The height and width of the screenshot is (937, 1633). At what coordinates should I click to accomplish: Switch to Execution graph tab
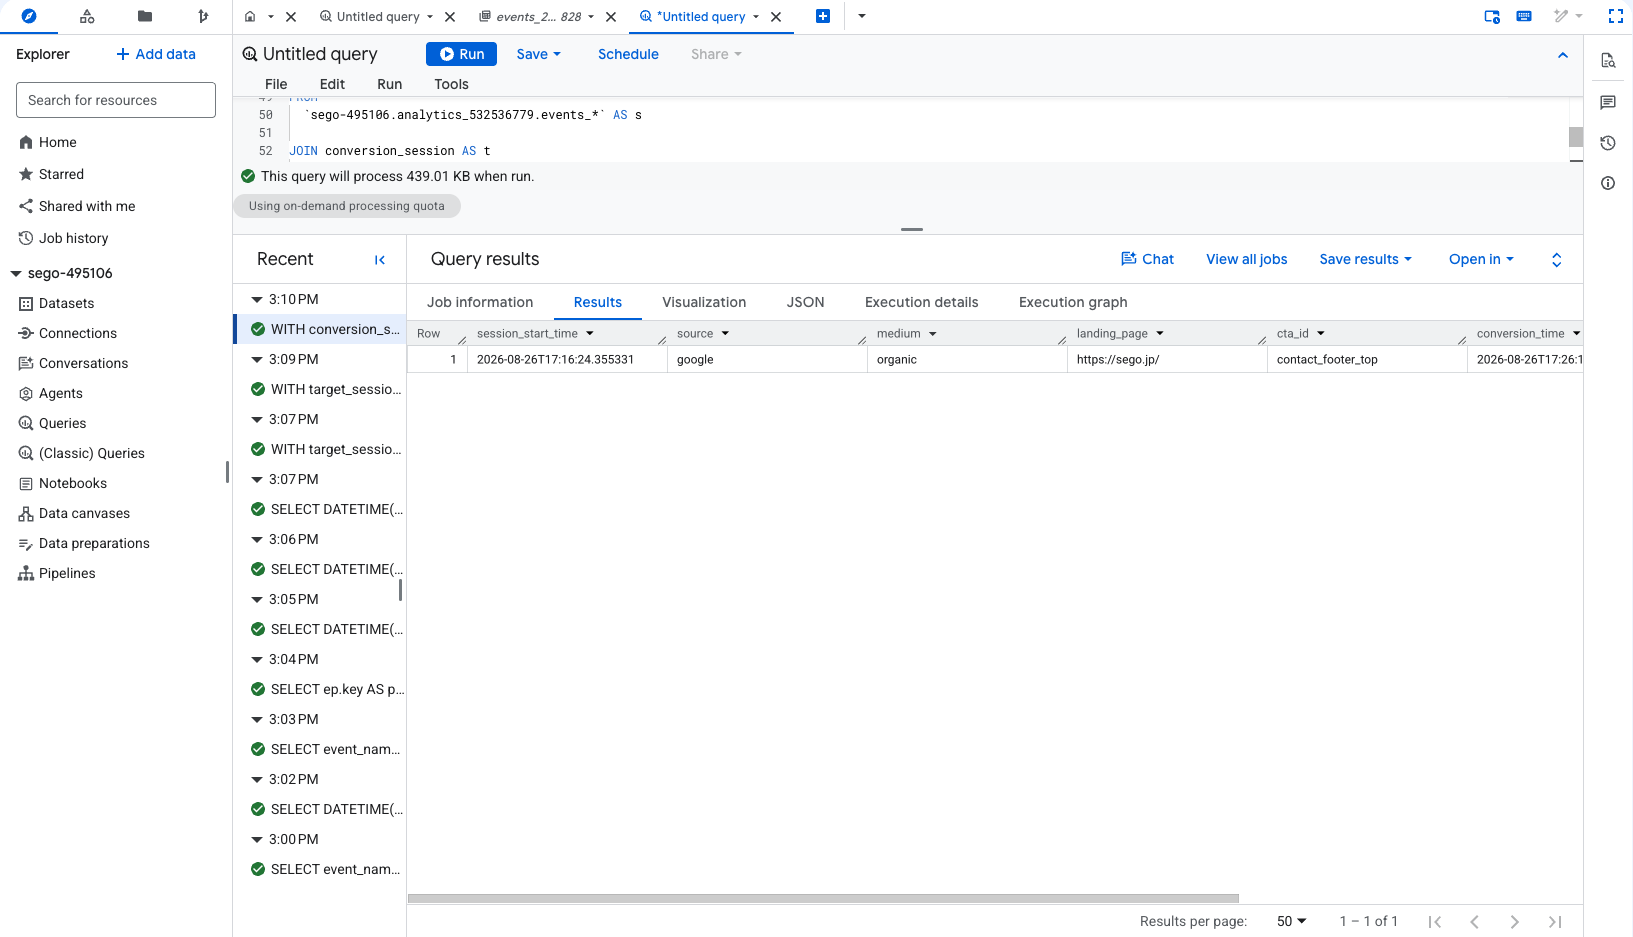(1073, 302)
